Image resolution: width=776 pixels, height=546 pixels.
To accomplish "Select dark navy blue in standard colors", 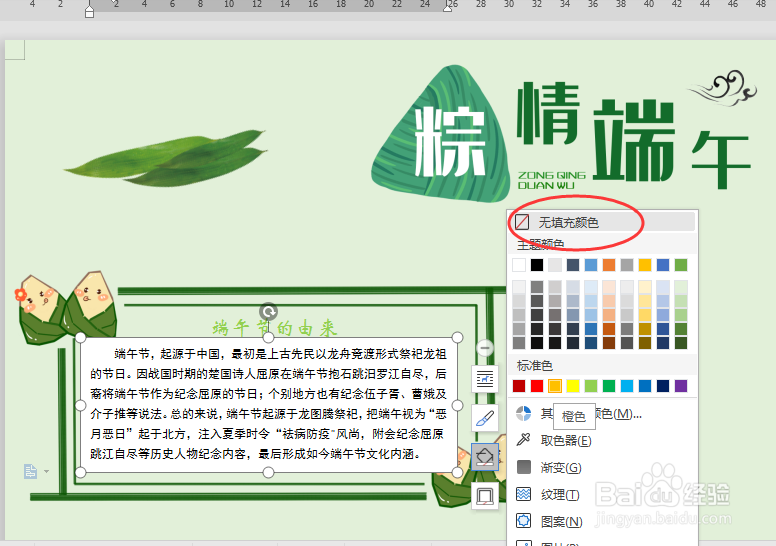I will [x=663, y=386].
